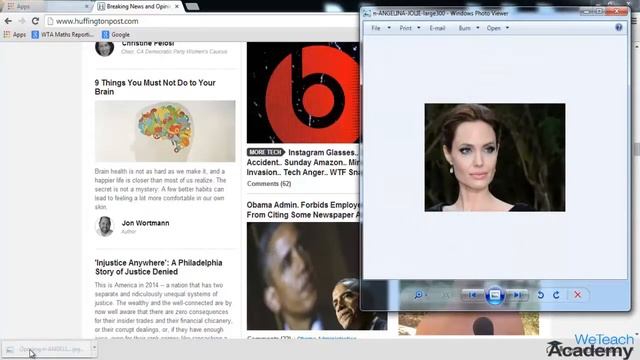640x360 pixels.
Task: Delete the image with red X
Action: pos(578,295)
